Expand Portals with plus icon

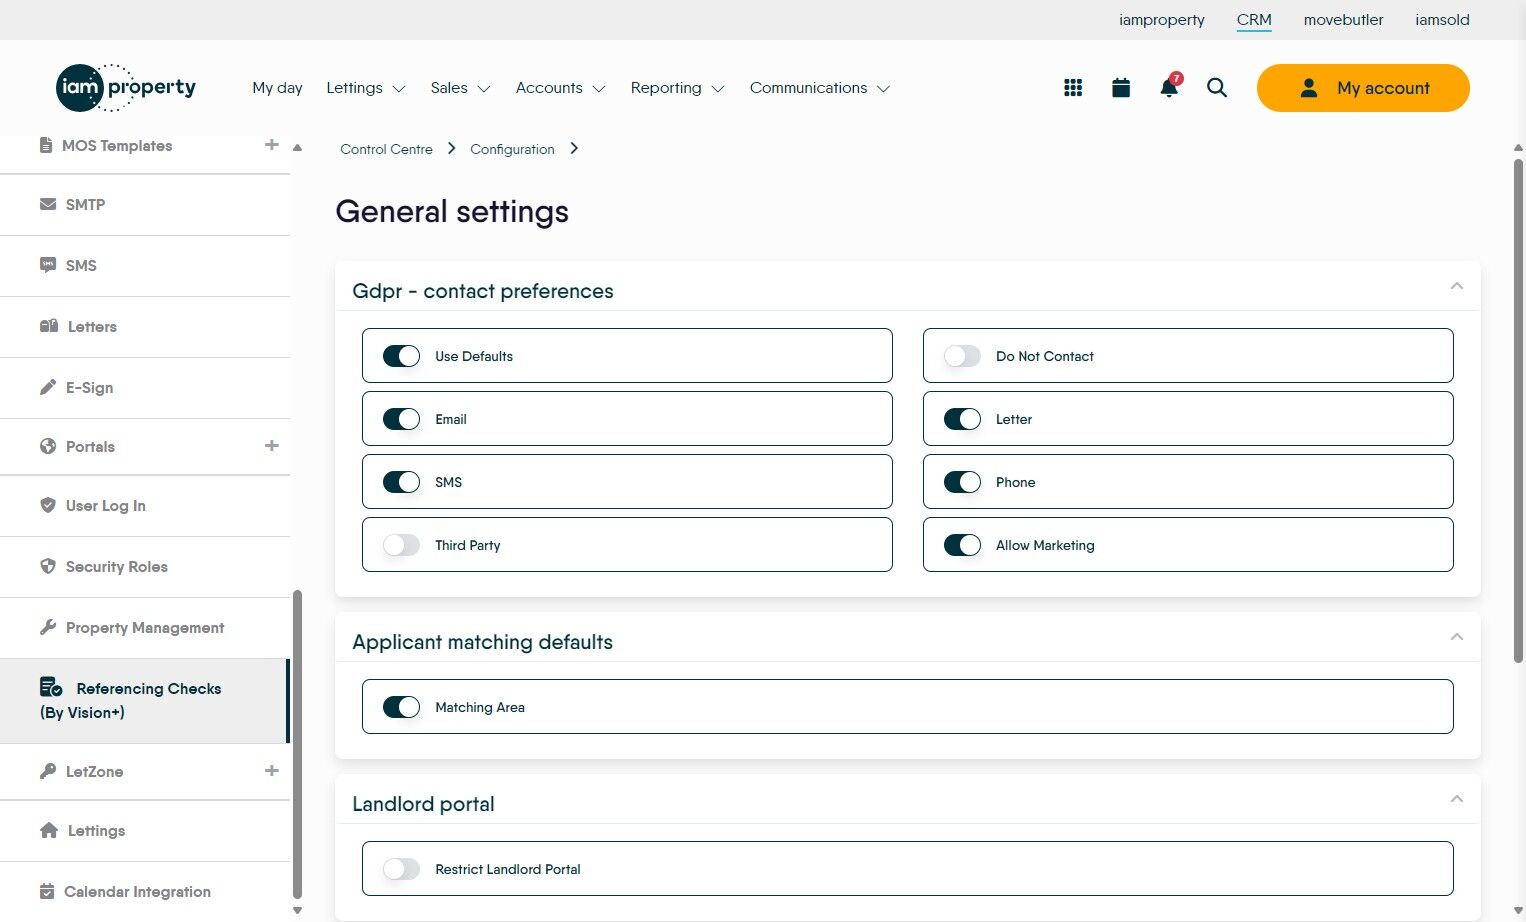click(271, 446)
